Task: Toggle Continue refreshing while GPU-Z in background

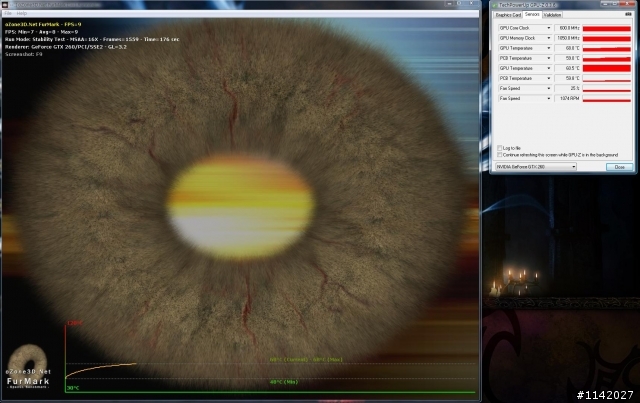Action: (500, 155)
